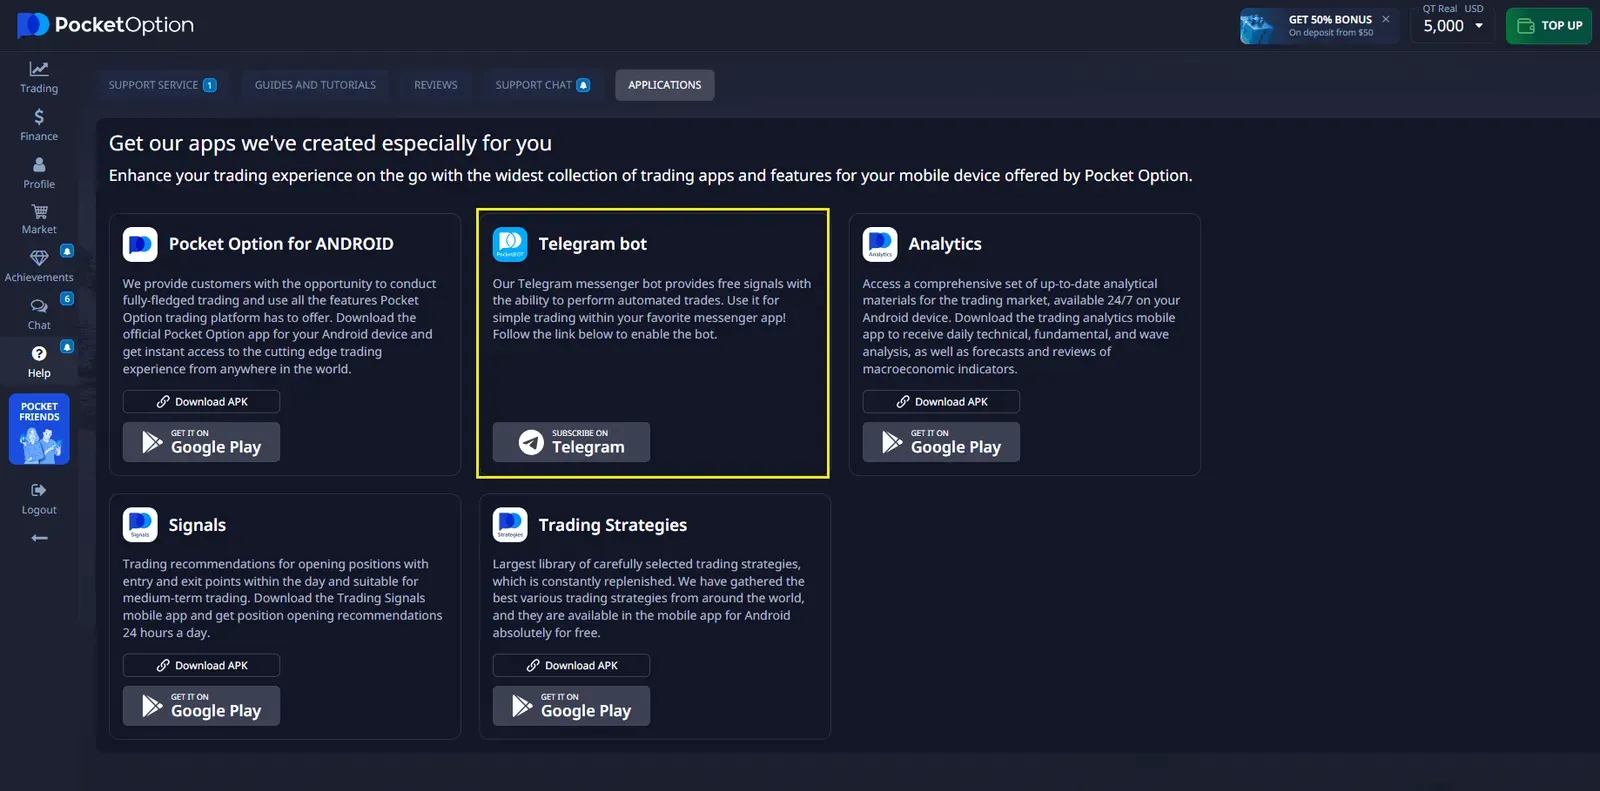Open the Pocket Friends banner

pyautogui.click(x=39, y=429)
